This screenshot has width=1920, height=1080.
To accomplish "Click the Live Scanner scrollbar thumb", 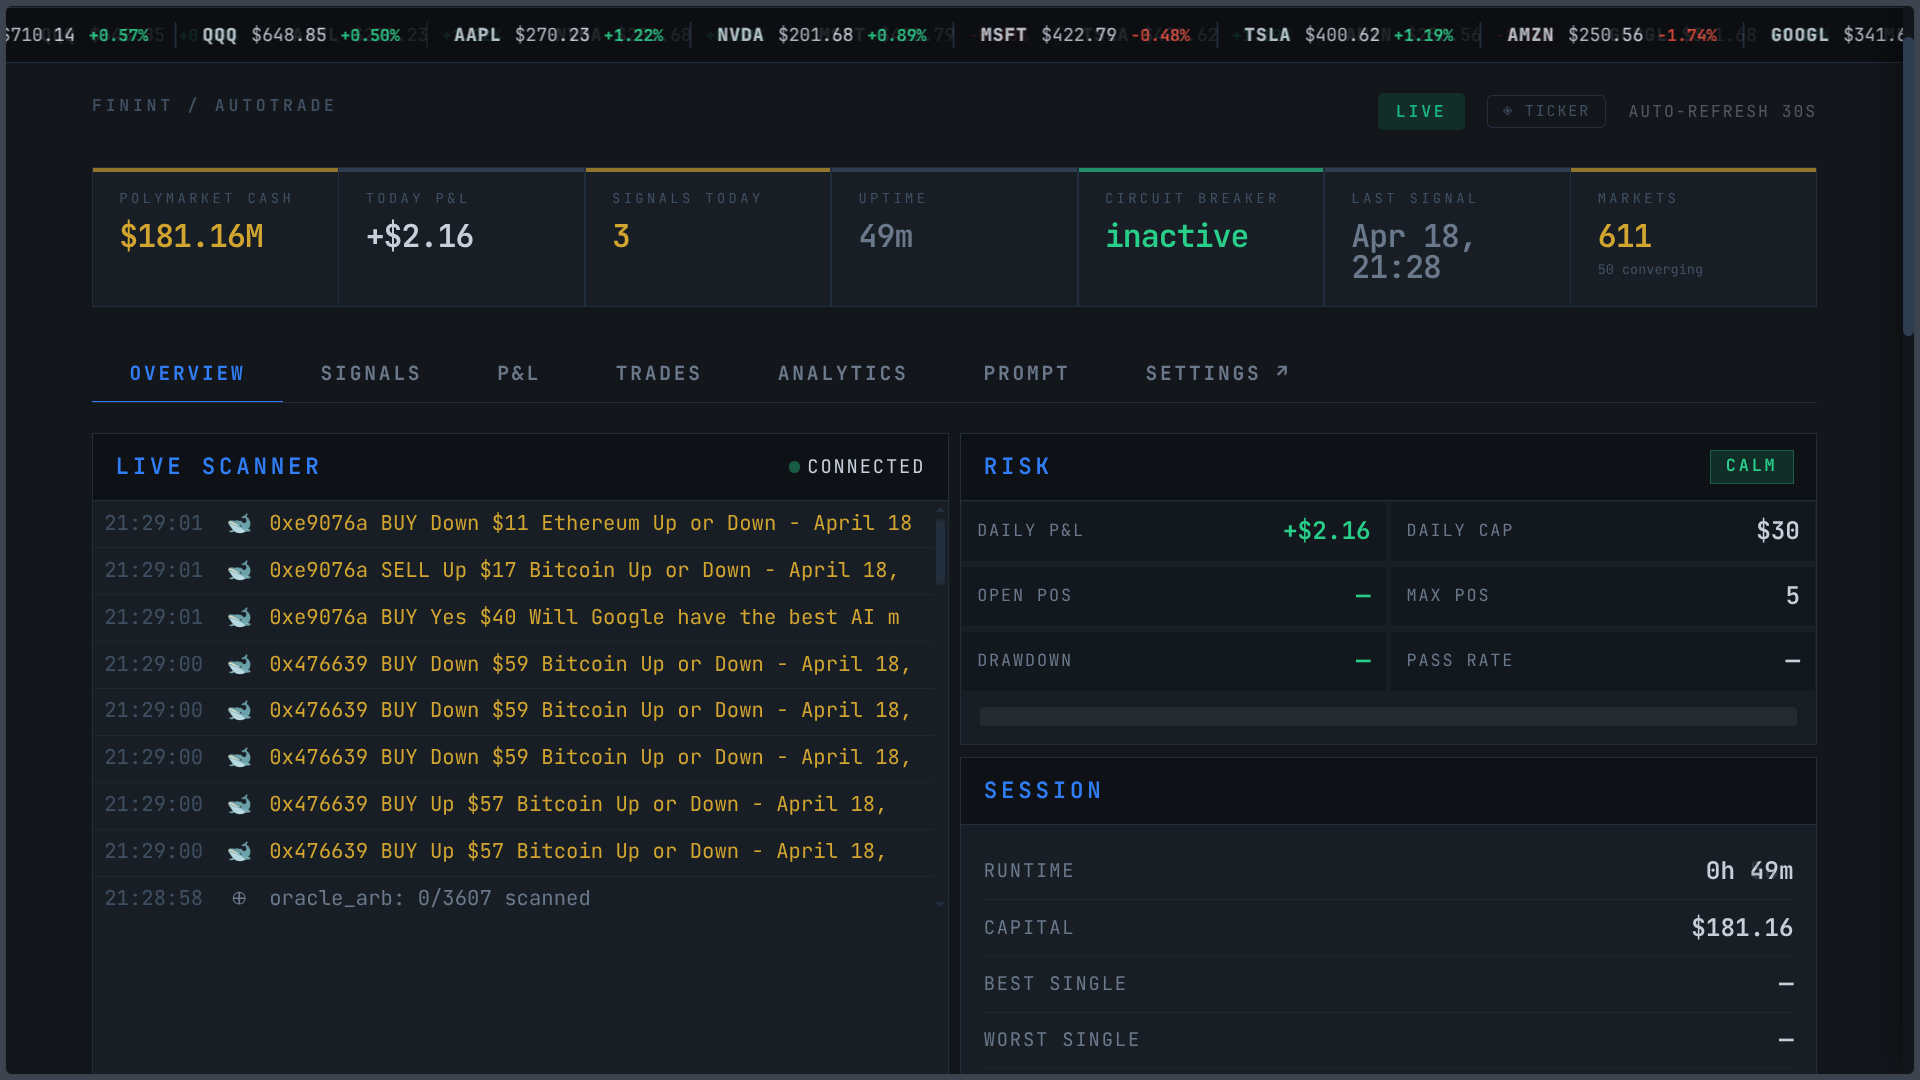I will click(x=940, y=552).
